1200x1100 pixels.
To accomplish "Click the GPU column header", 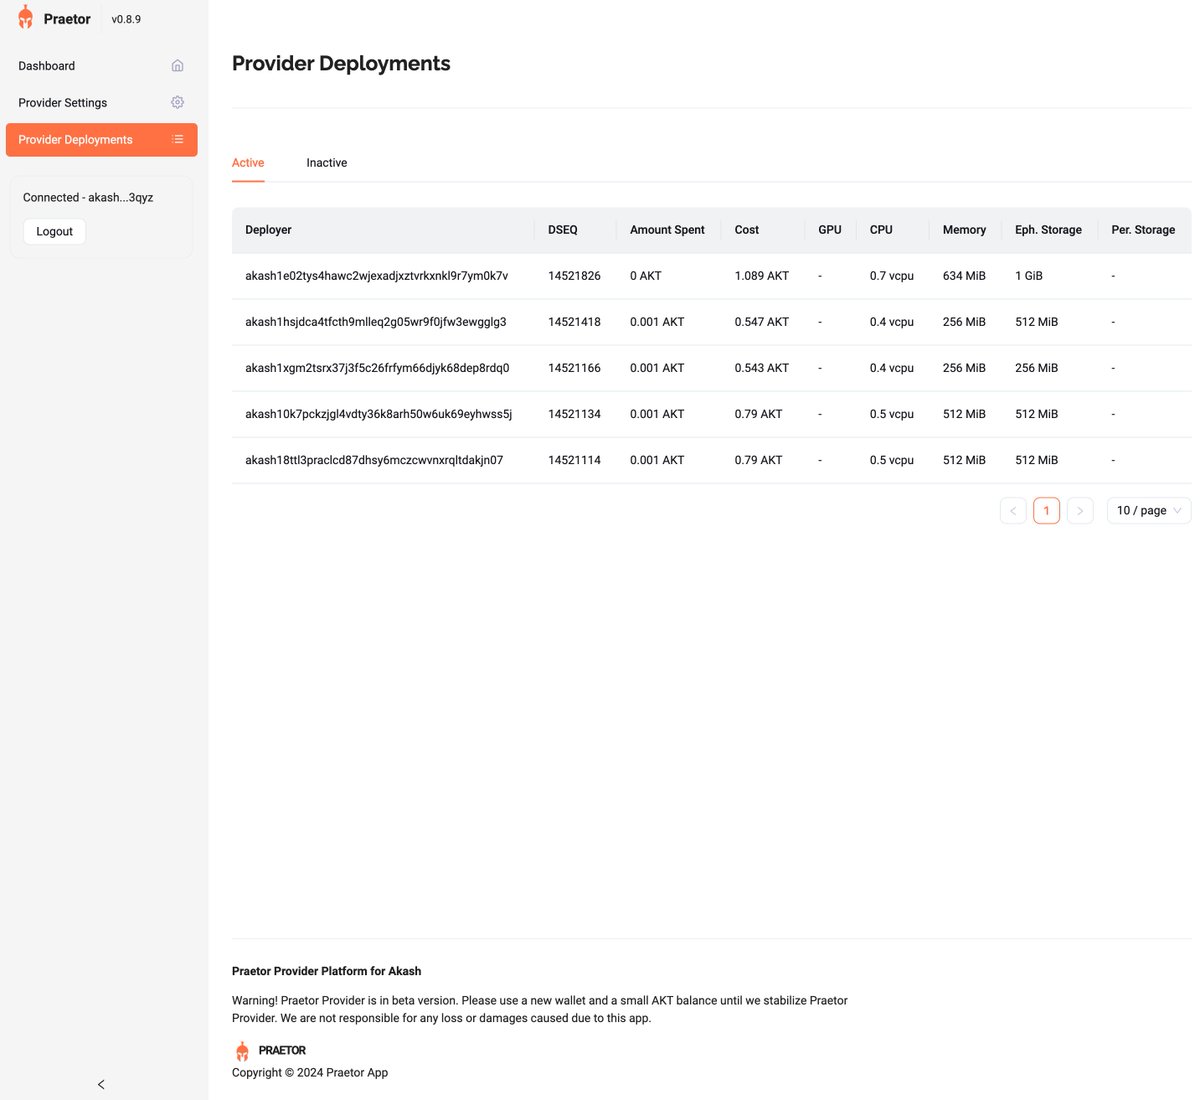I will (x=830, y=230).
